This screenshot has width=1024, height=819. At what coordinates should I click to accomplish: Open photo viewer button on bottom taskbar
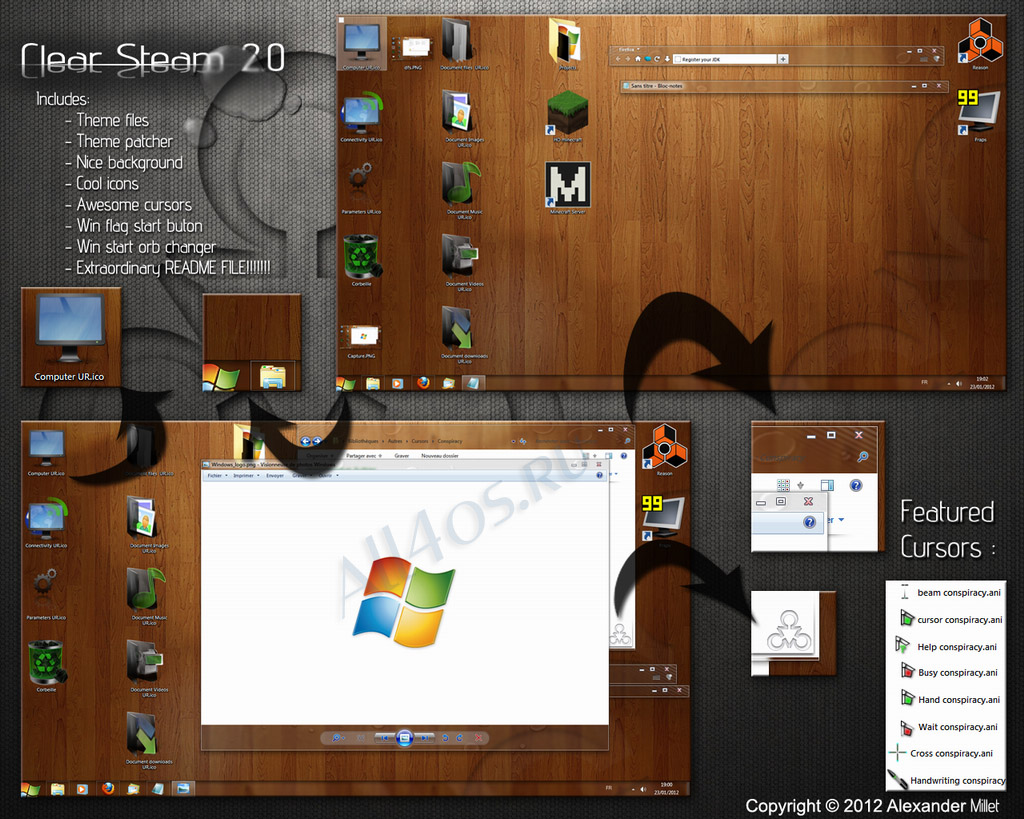pos(183,789)
